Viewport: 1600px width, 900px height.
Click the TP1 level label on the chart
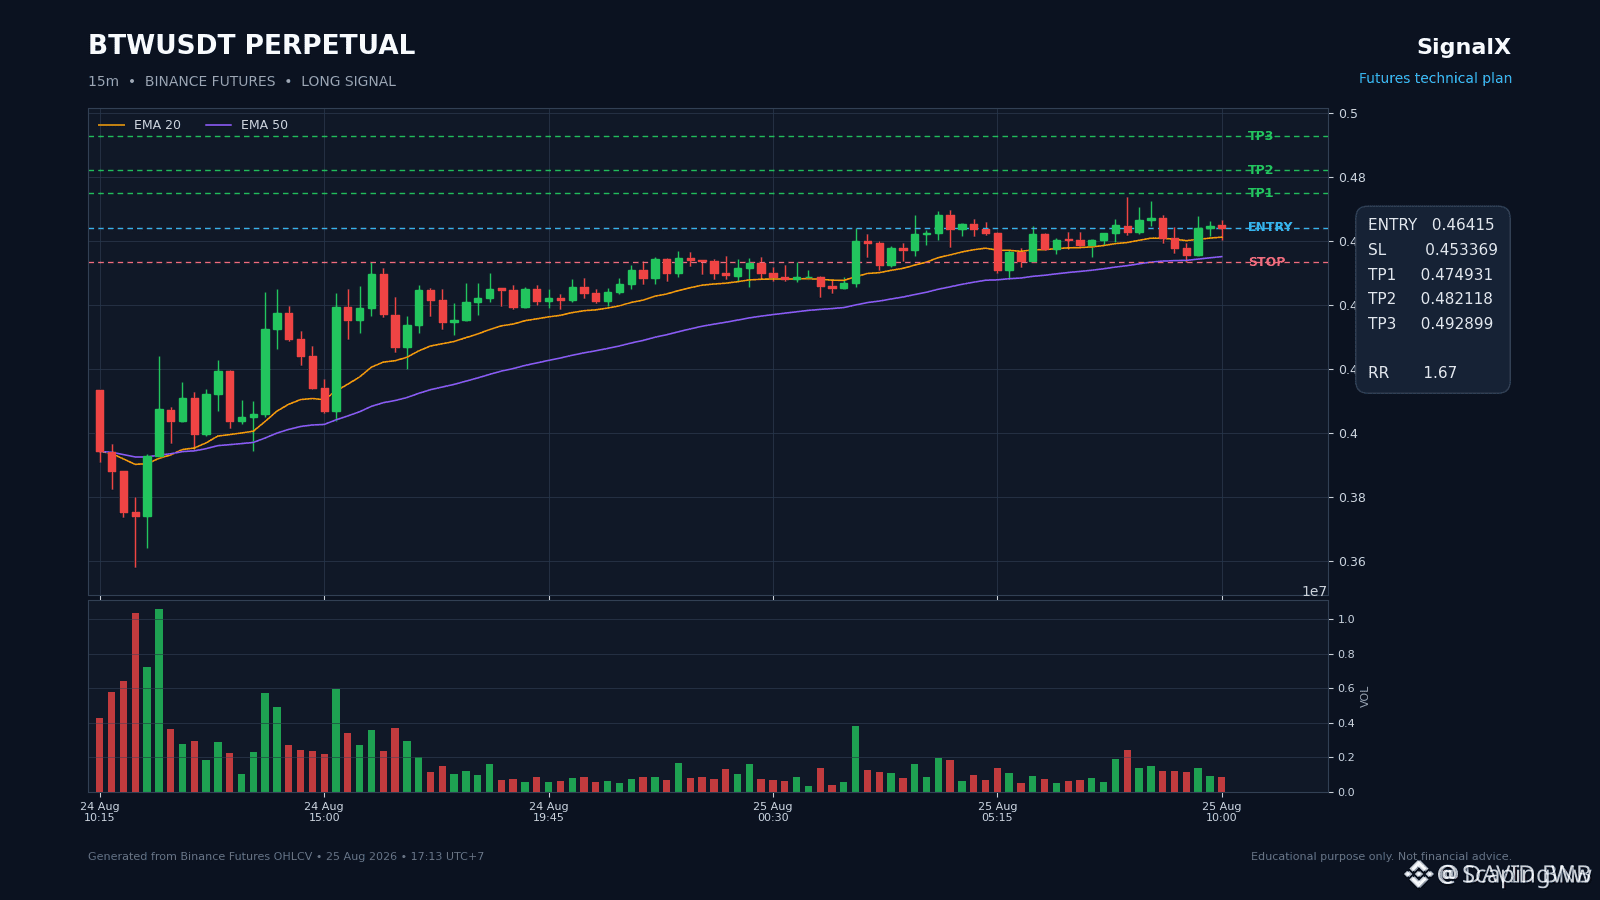tap(1260, 193)
